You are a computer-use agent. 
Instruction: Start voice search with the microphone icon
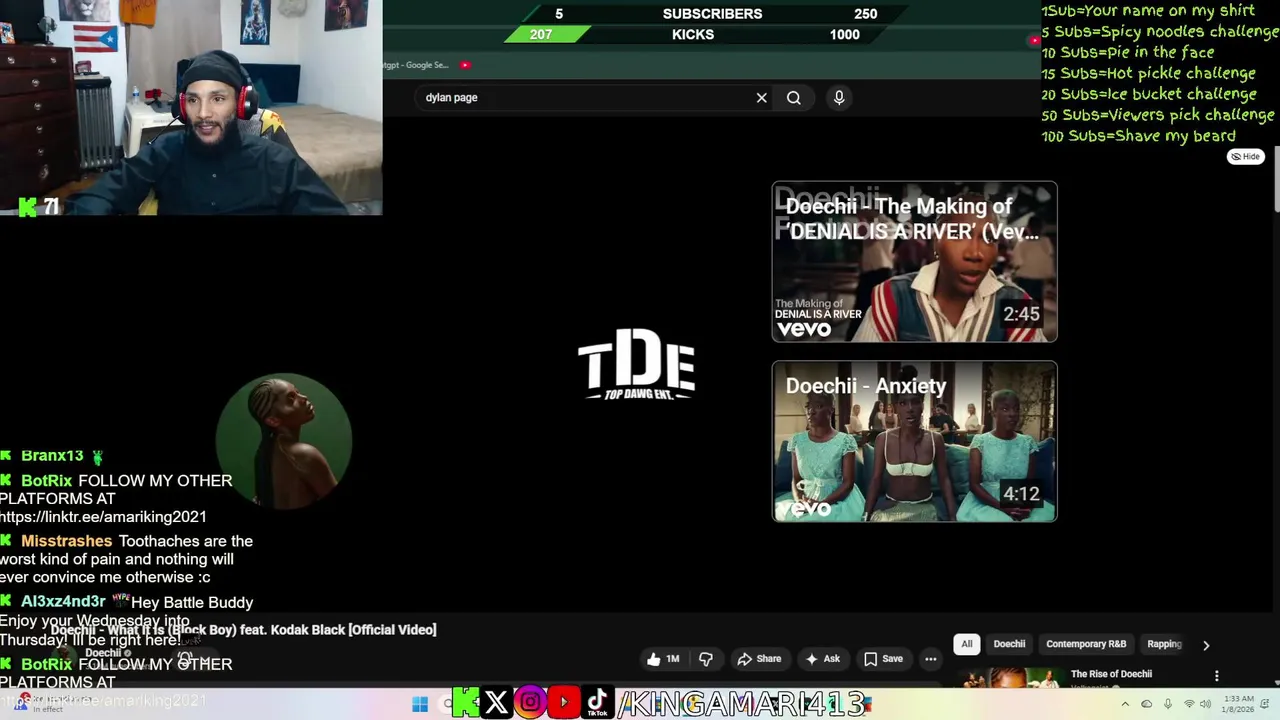pyautogui.click(x=839, y=97)
